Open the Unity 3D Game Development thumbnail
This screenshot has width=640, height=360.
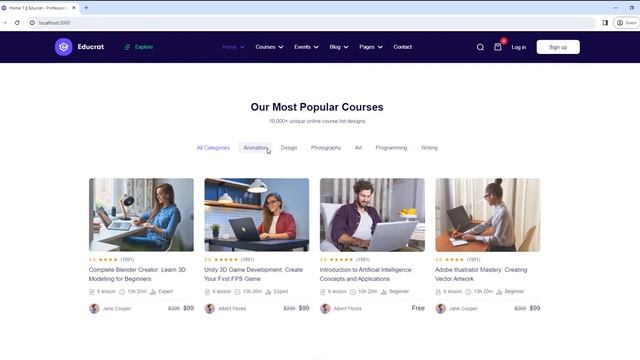[x=257, y=215]
